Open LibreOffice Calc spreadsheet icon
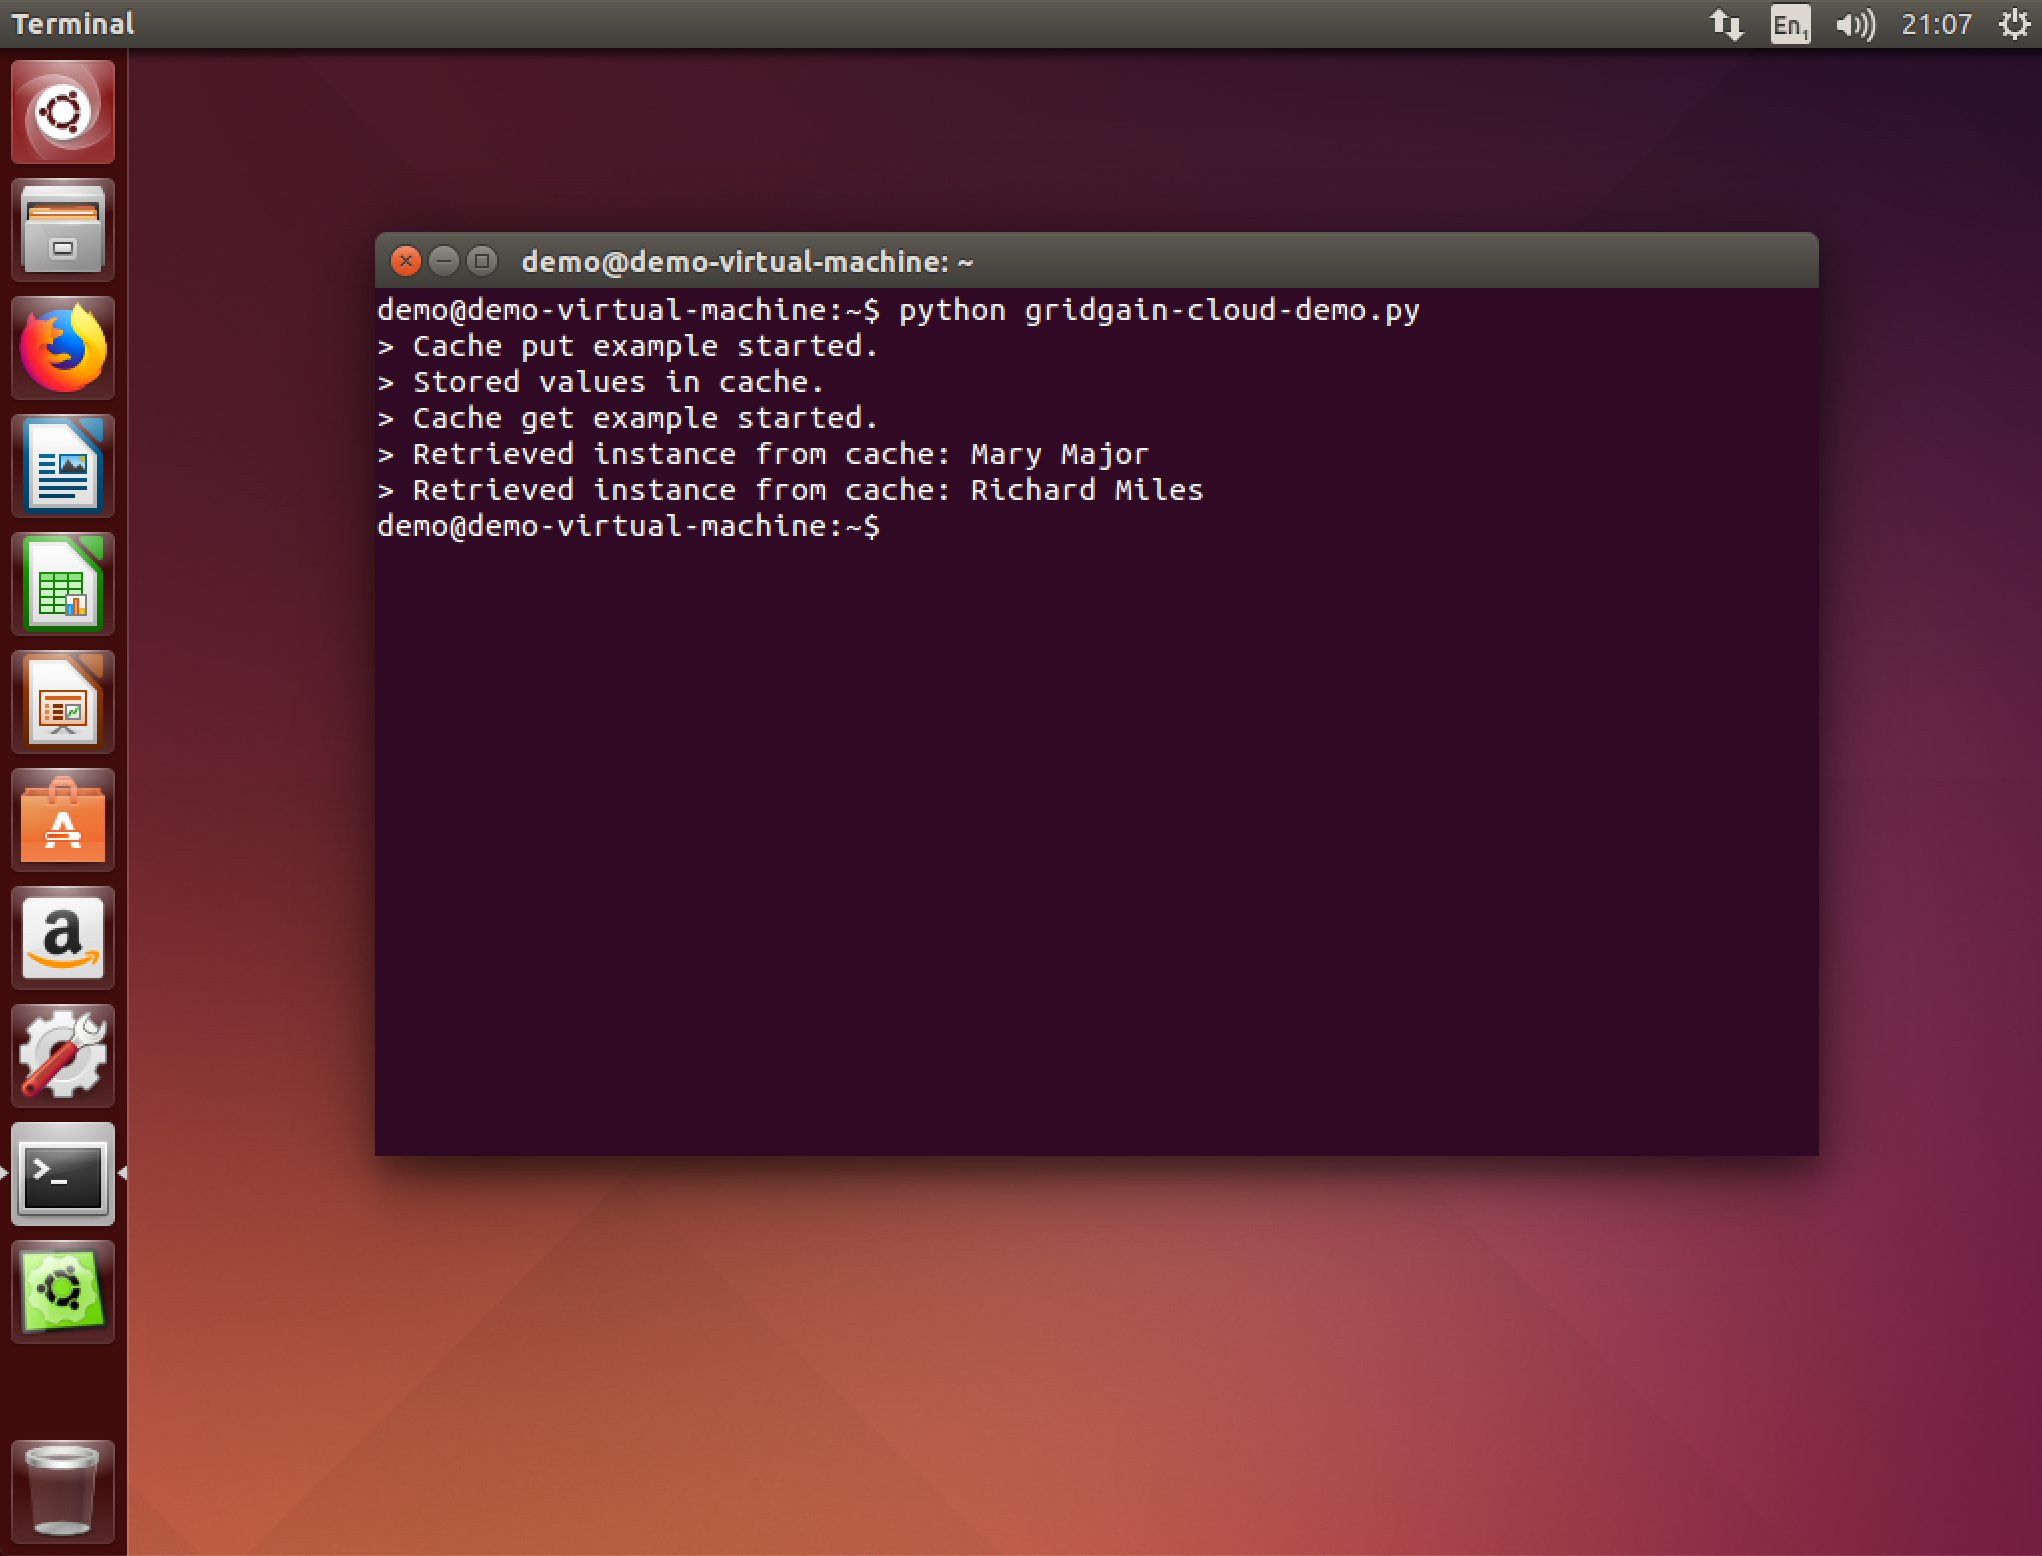 [x=63, y=584]
